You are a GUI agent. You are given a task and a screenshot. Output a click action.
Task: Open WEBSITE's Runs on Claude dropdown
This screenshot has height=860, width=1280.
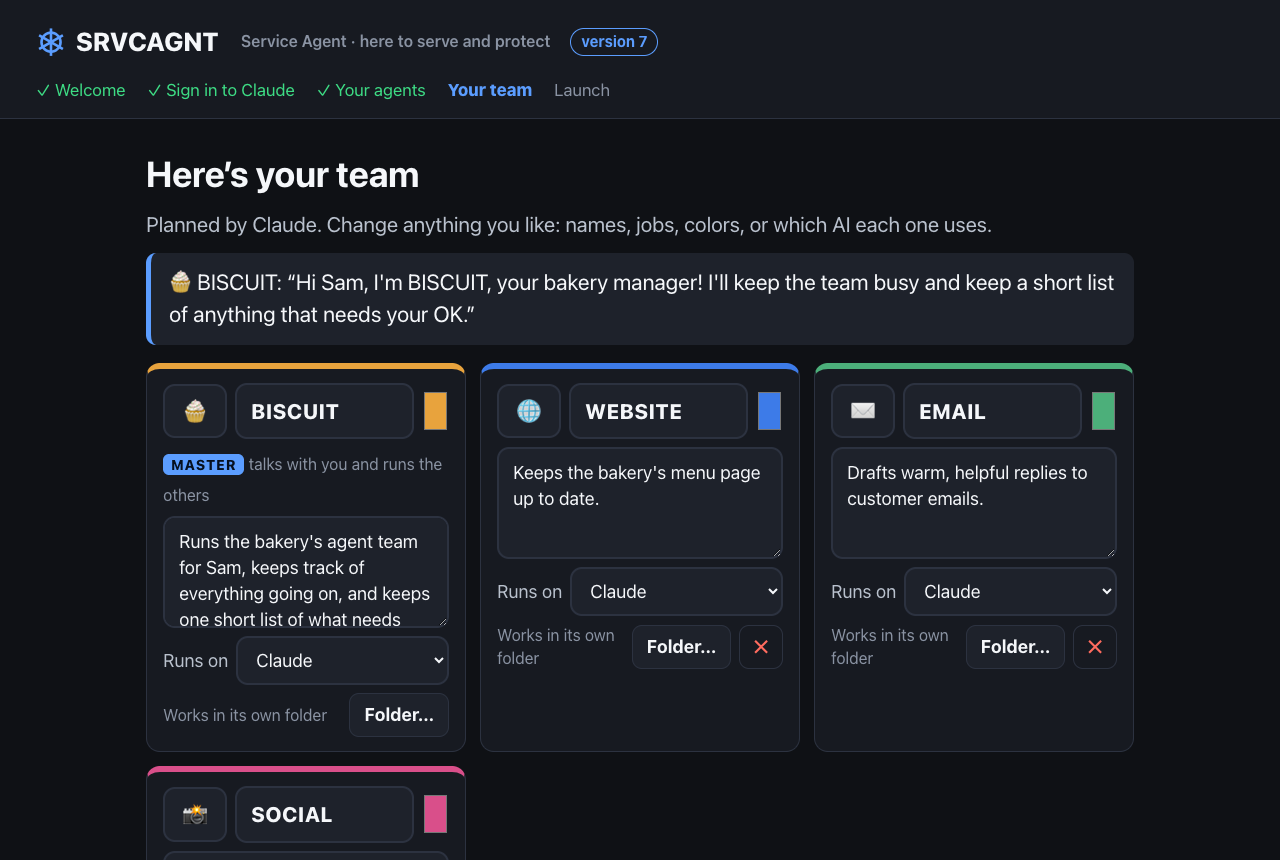click(x=676, y=592)
